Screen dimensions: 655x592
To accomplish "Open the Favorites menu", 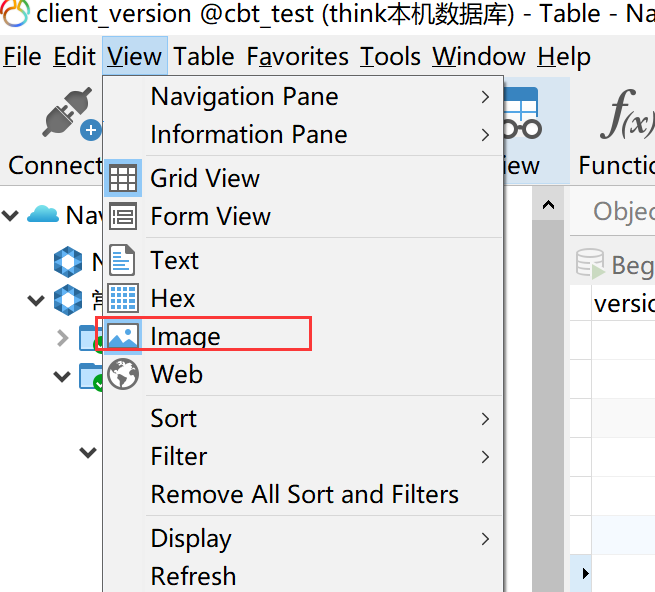I will (x=298, y=57).
